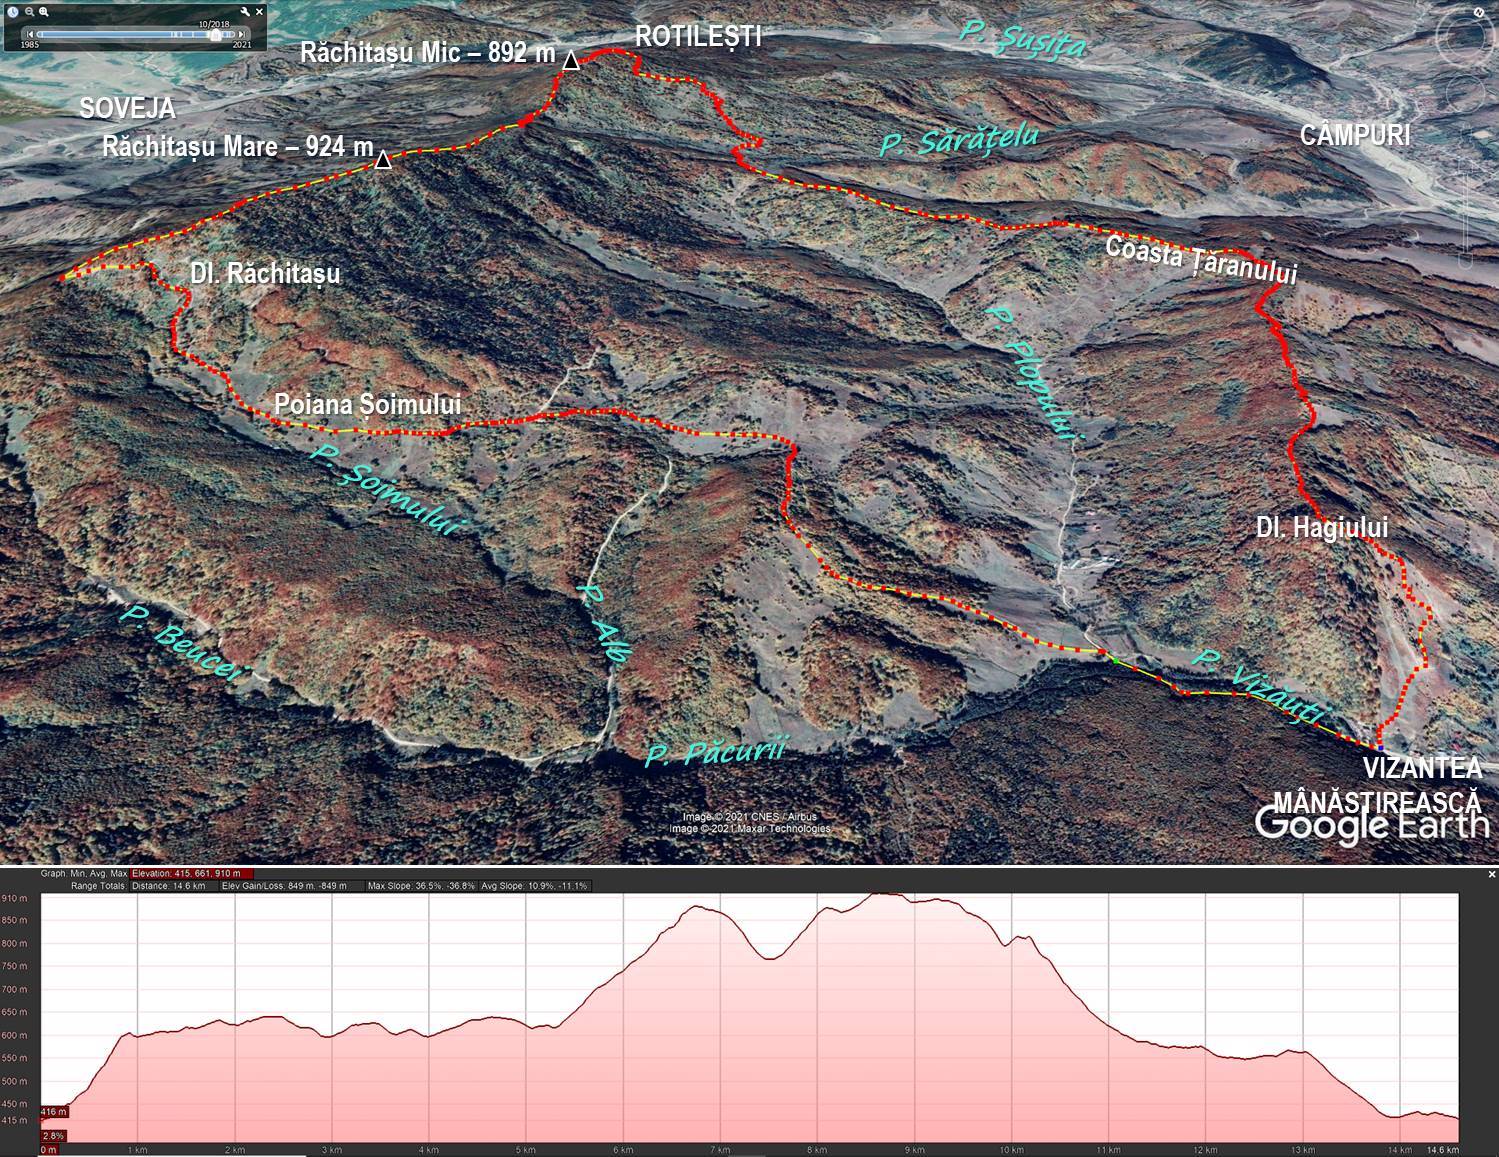Open time slider options wrench
This screenshot has width=1499, height=1157.
pyautogui.click(x=246, y=12)
